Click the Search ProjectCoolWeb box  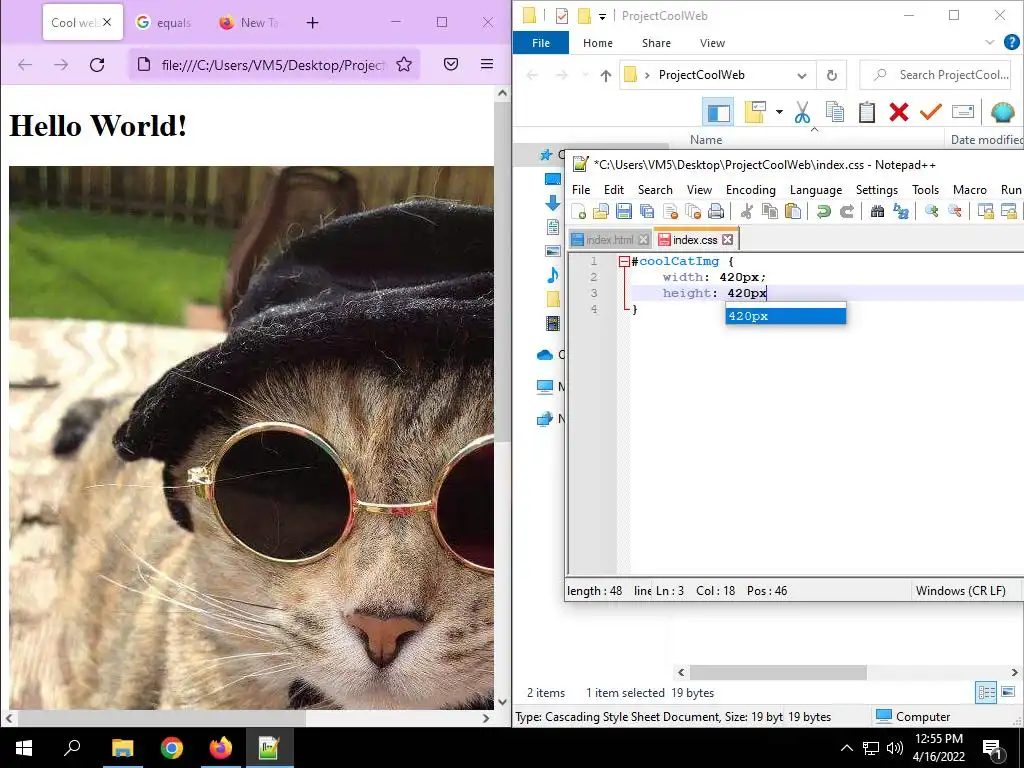pos(935,75)
